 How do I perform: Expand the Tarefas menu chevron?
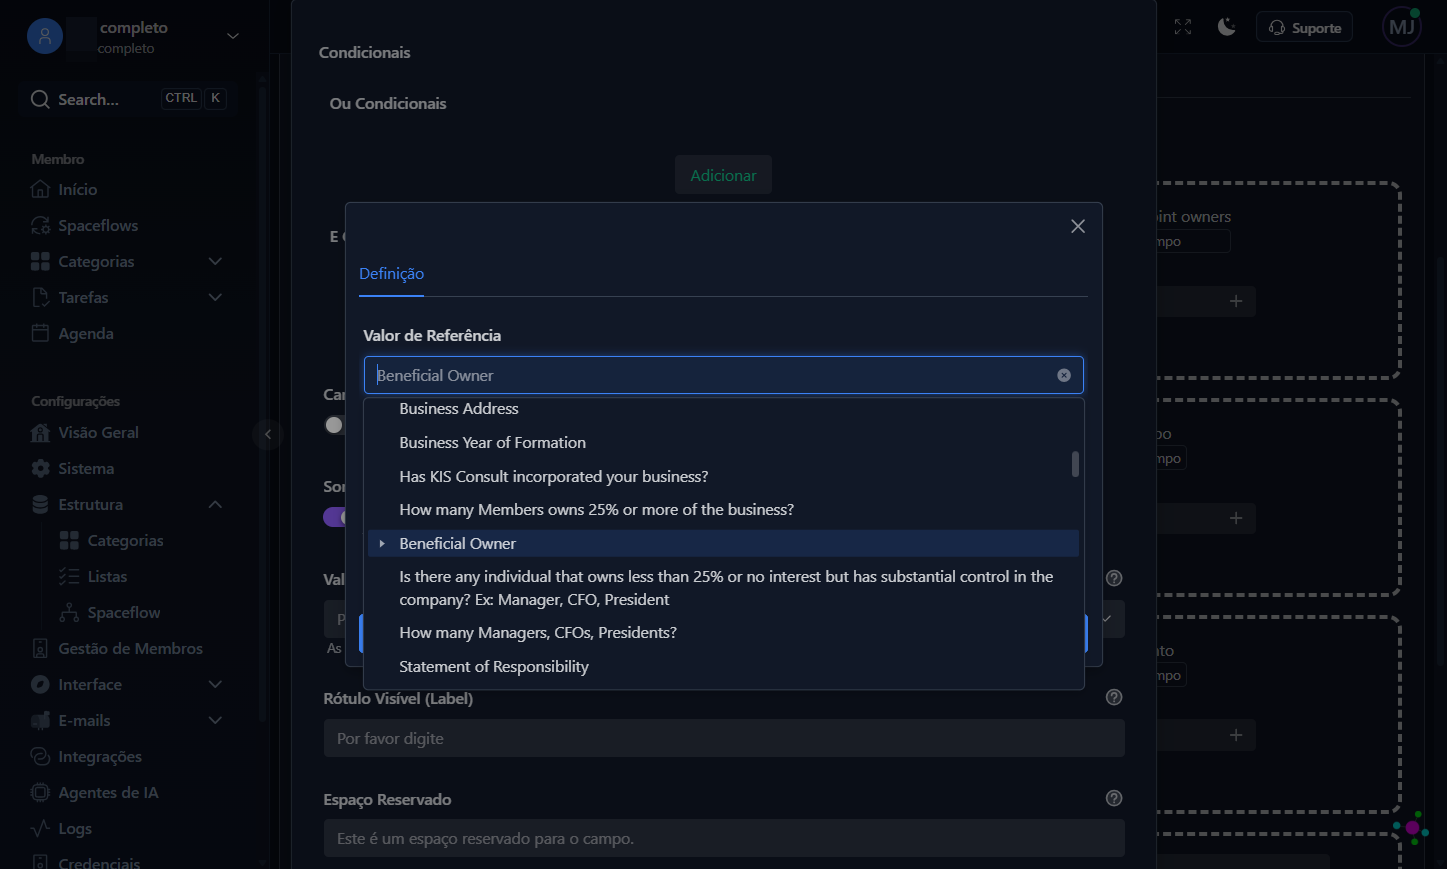tap(215, 297)
